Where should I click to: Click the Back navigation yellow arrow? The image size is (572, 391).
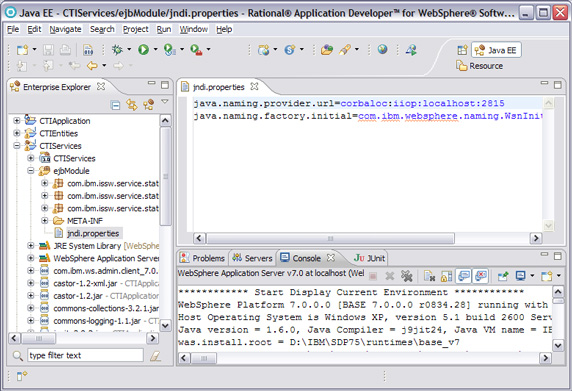(x=92, y=66)
